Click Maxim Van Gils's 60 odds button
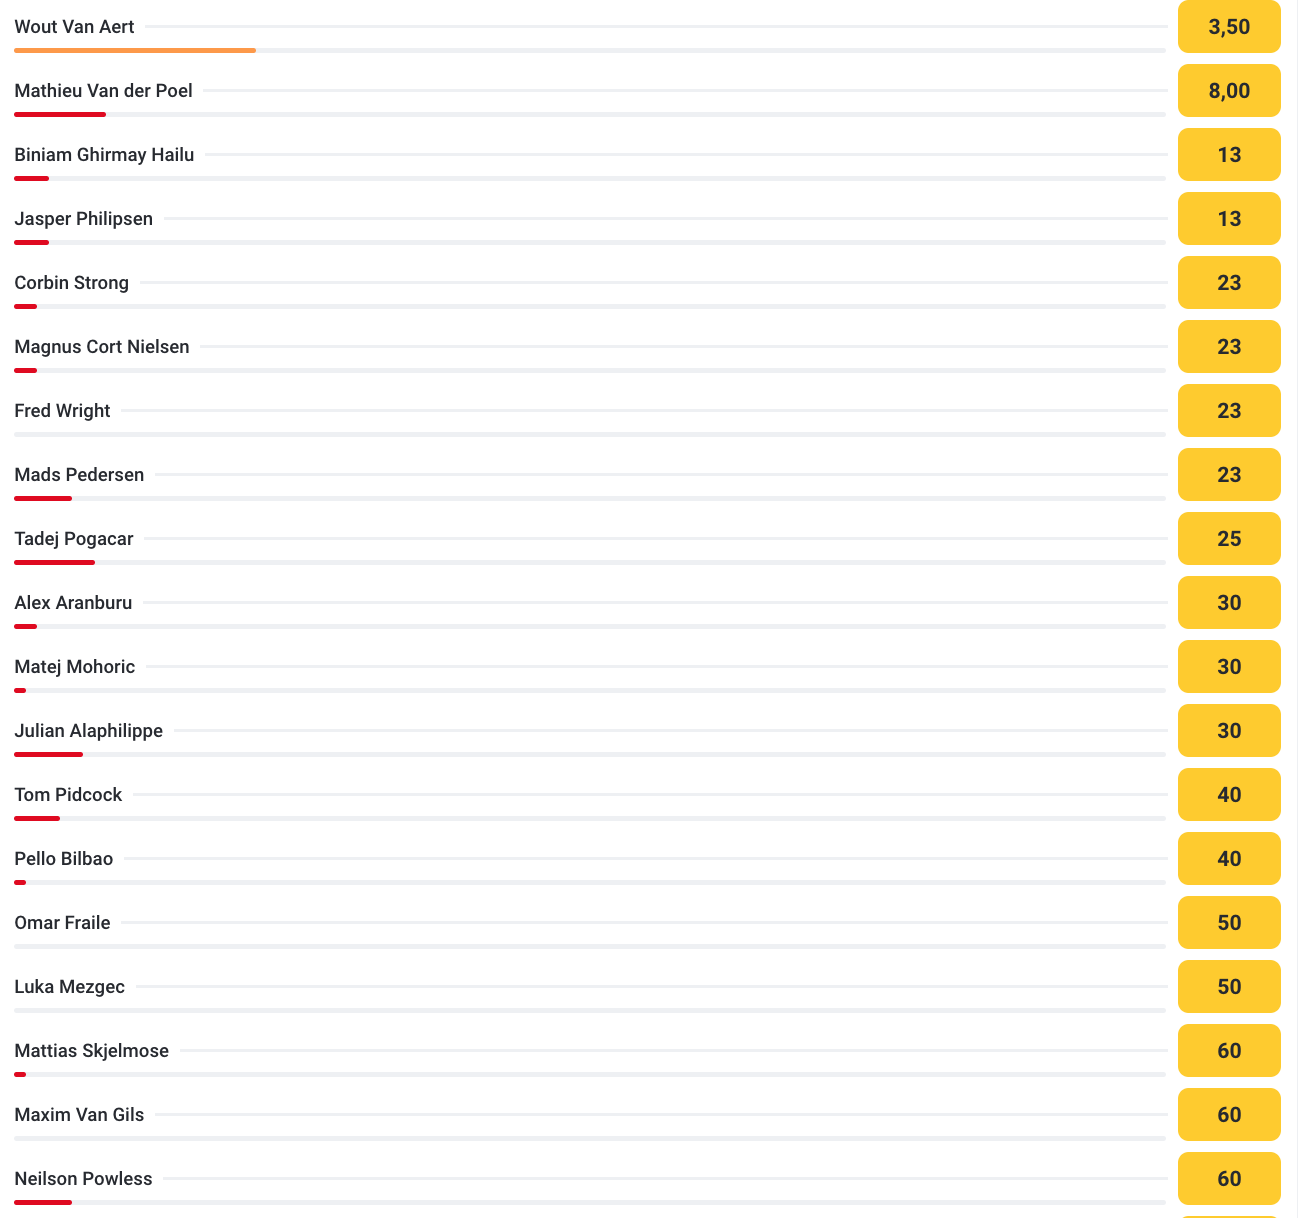The image size is (1298, 1218). [1229, 1115]
